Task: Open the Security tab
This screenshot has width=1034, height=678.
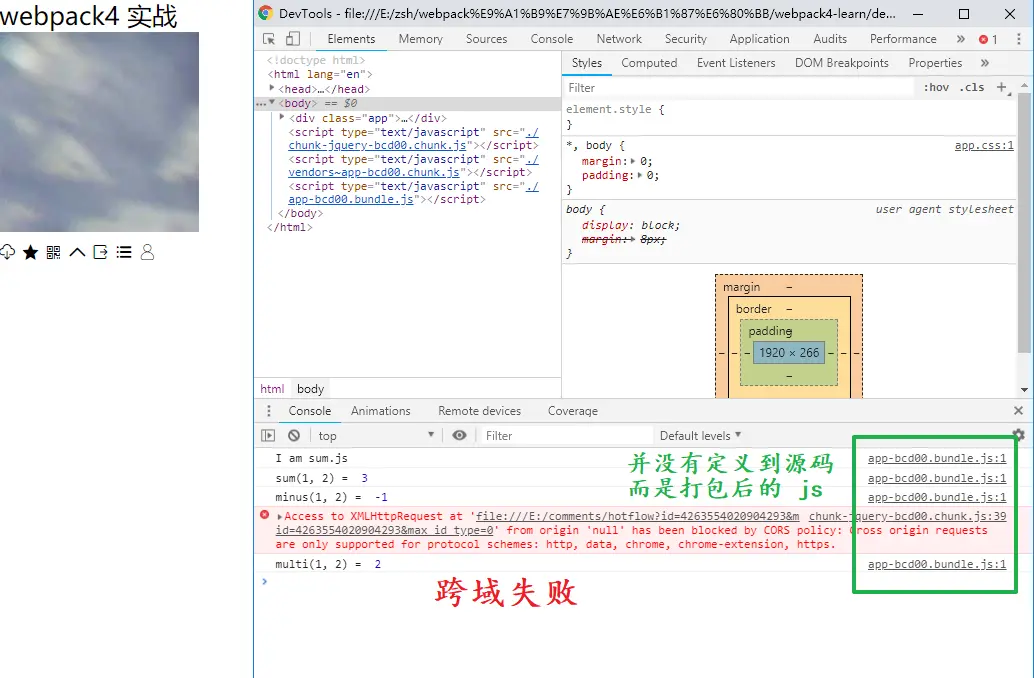Action: tap(685, 39)
